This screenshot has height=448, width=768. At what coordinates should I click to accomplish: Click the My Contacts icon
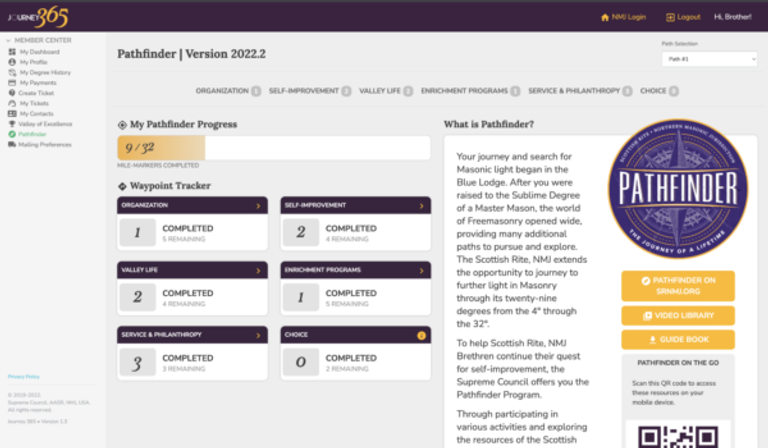coord(12,114)
